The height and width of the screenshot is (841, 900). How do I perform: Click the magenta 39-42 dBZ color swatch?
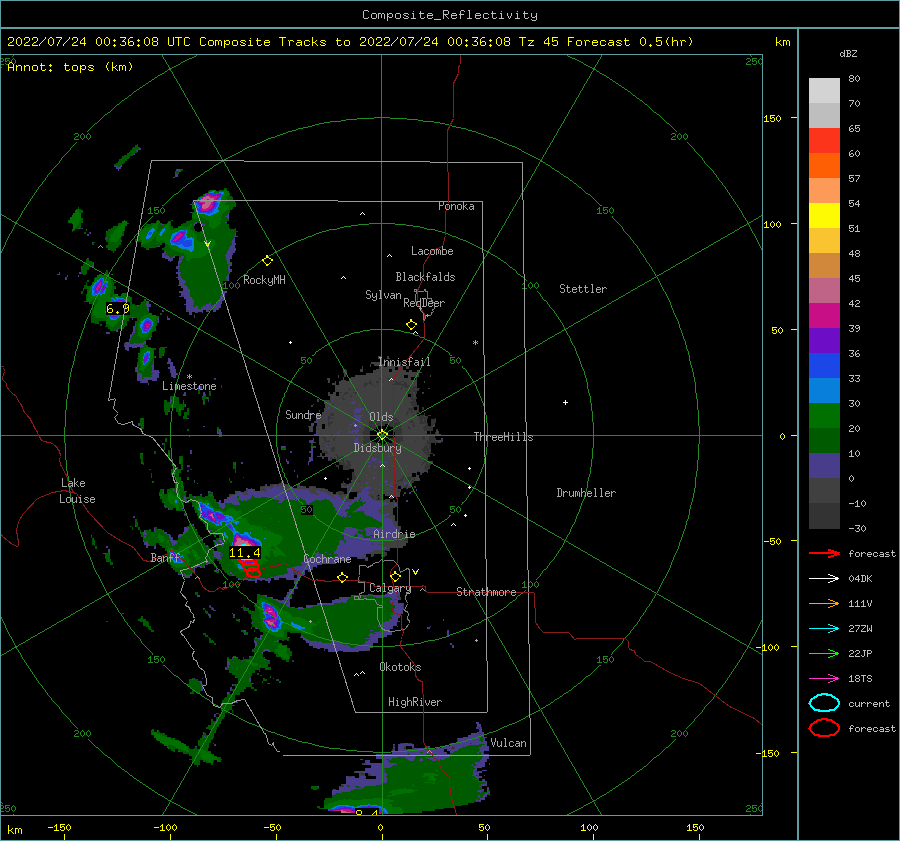point(824,315)
